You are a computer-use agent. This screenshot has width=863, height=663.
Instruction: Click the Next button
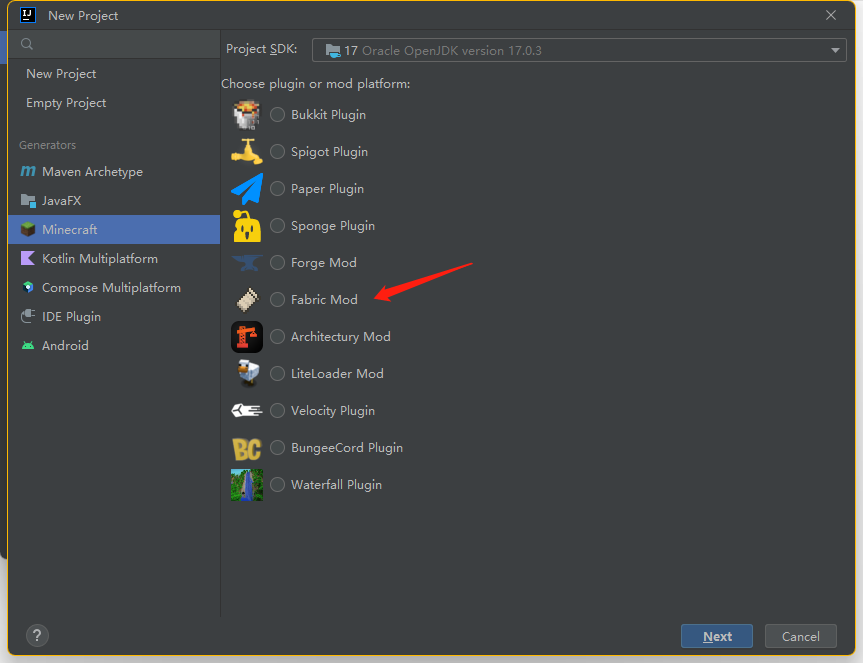pyautogui.click(x=717, y=637)
